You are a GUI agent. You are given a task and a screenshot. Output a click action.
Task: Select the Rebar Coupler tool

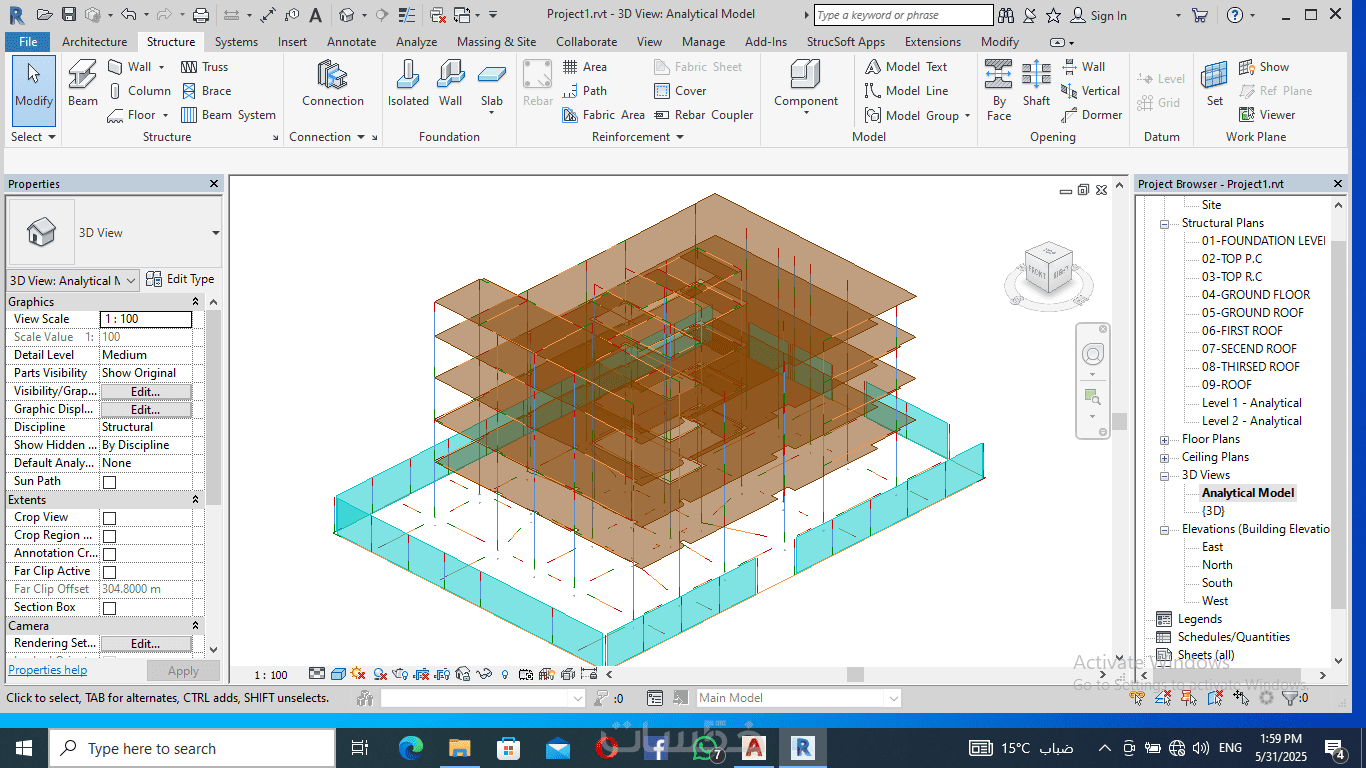[x=704, y=115]
